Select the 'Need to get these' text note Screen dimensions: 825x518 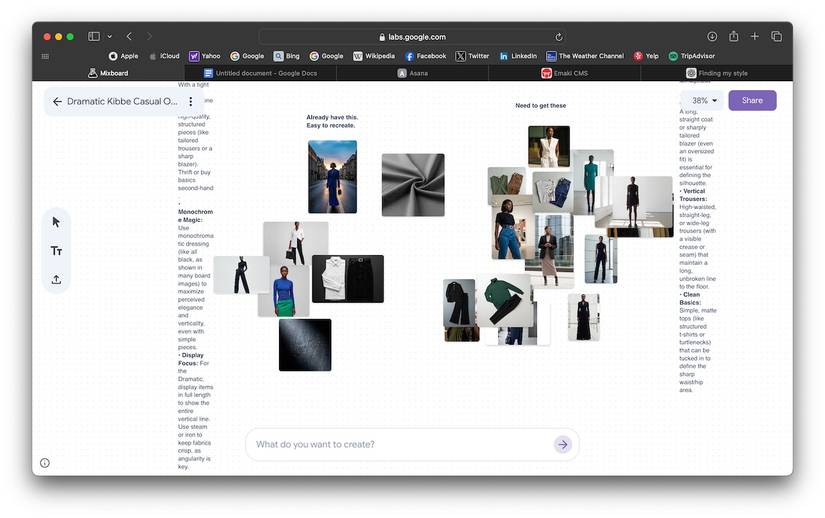click(x=540, y=106)
